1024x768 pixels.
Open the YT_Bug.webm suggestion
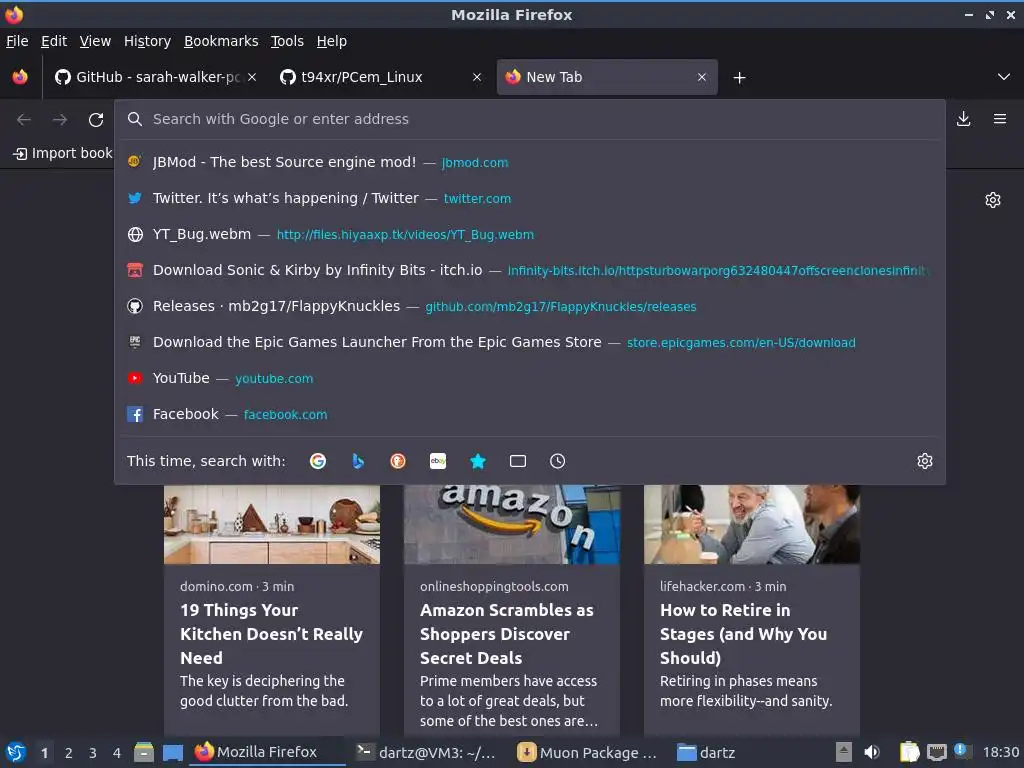530,234
